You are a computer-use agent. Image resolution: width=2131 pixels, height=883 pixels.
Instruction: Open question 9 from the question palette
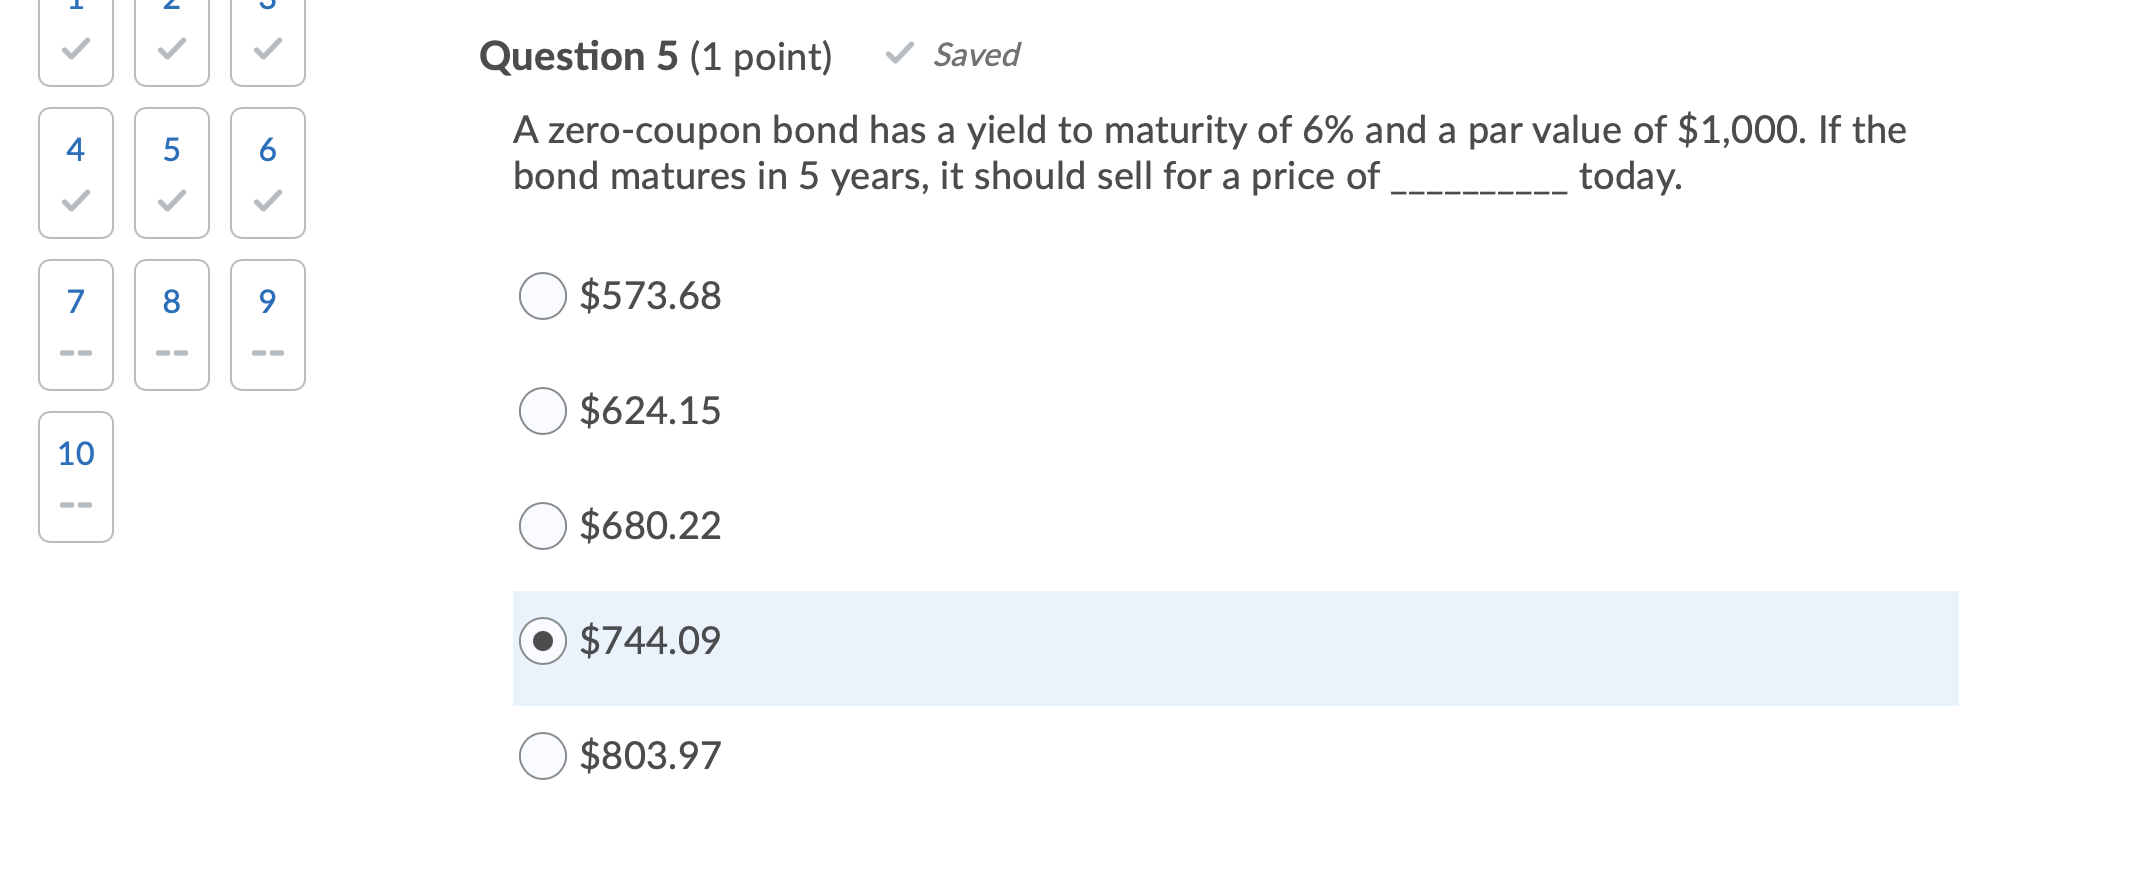(x=265, y=323)
